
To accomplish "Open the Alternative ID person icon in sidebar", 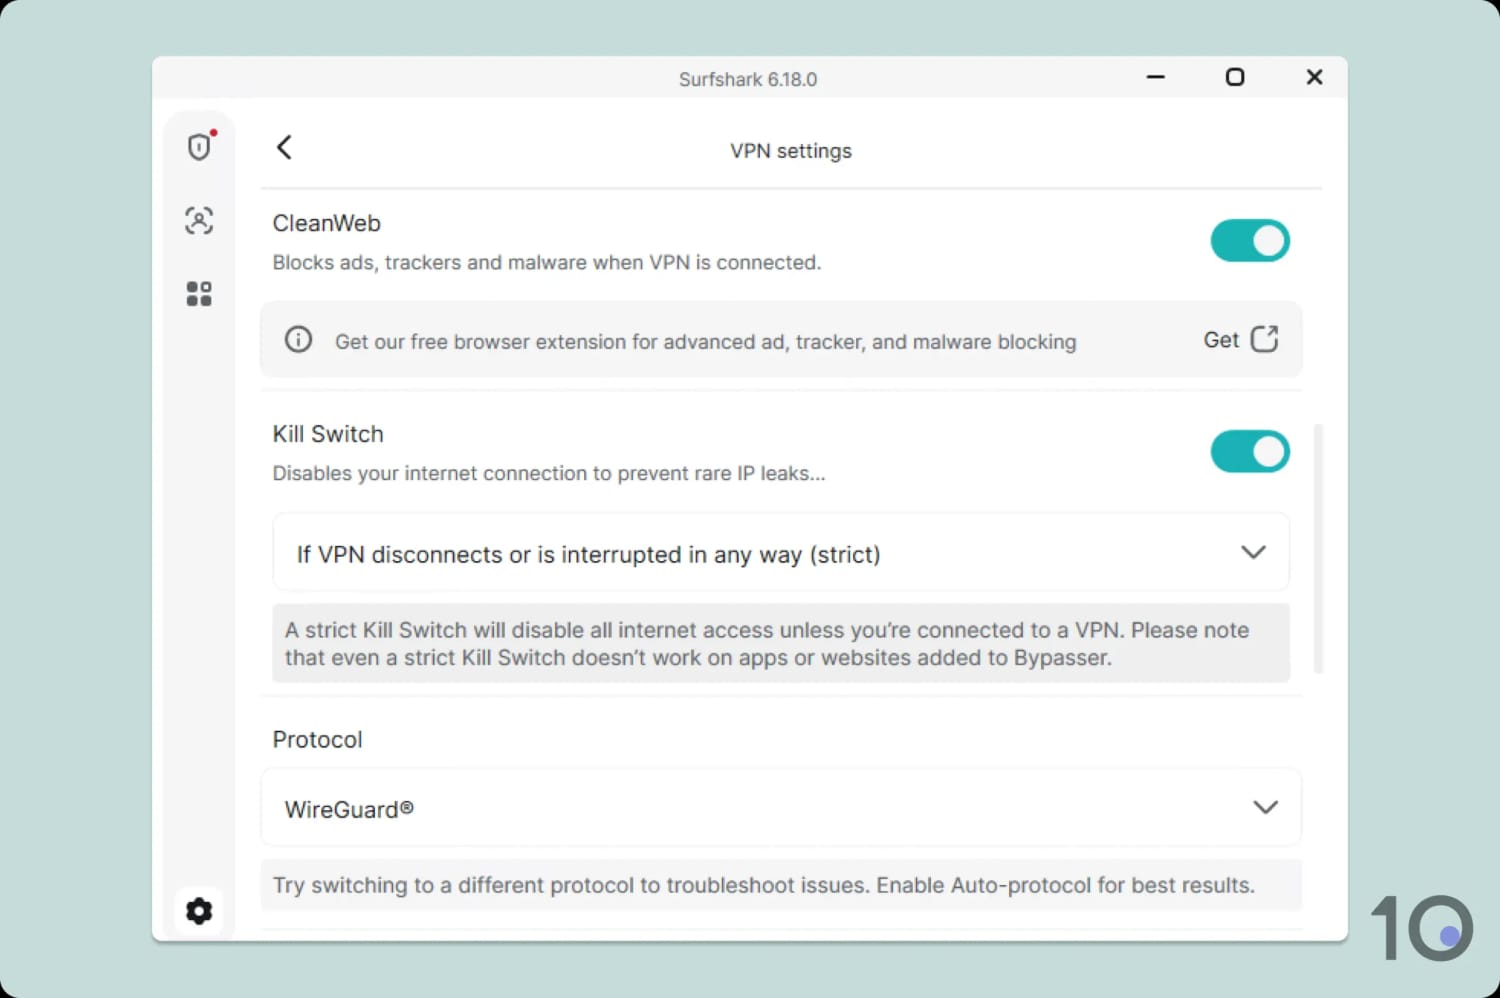I will point(199,220).
